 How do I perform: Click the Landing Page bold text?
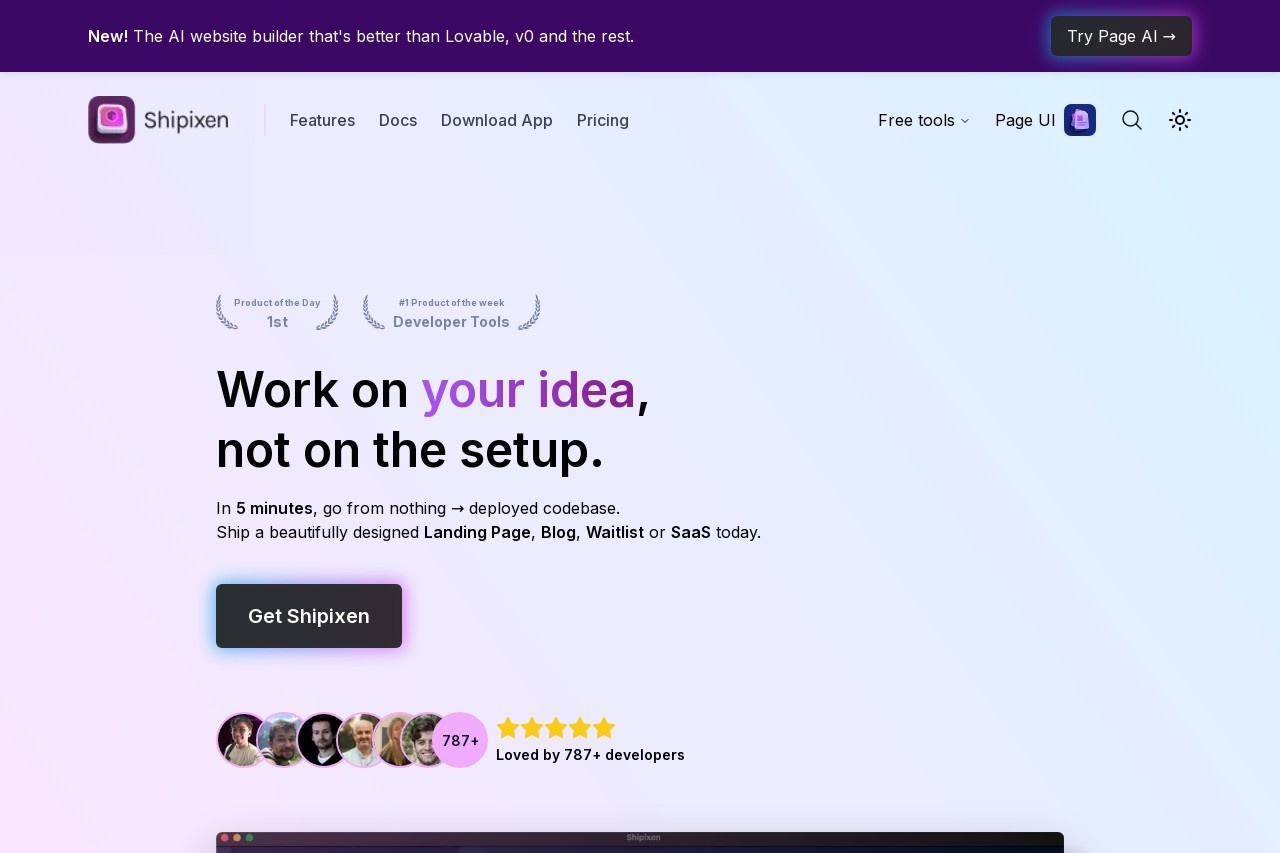tap(477, 532)
